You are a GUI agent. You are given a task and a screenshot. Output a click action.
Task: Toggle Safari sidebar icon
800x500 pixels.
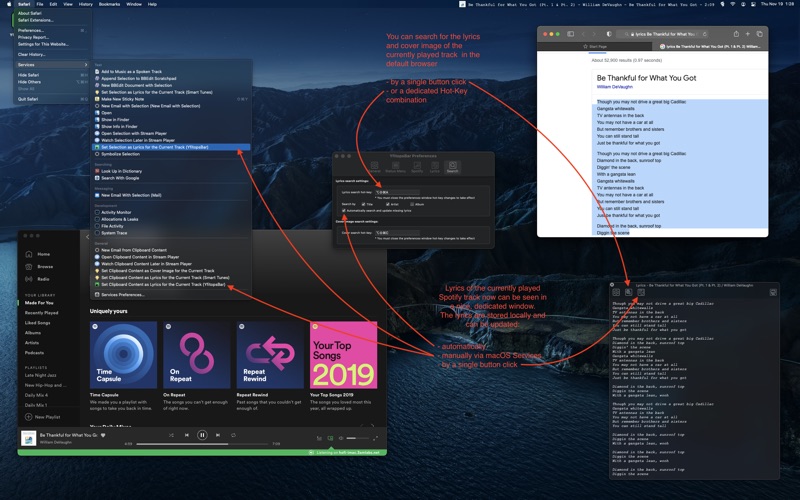point(570,34)
